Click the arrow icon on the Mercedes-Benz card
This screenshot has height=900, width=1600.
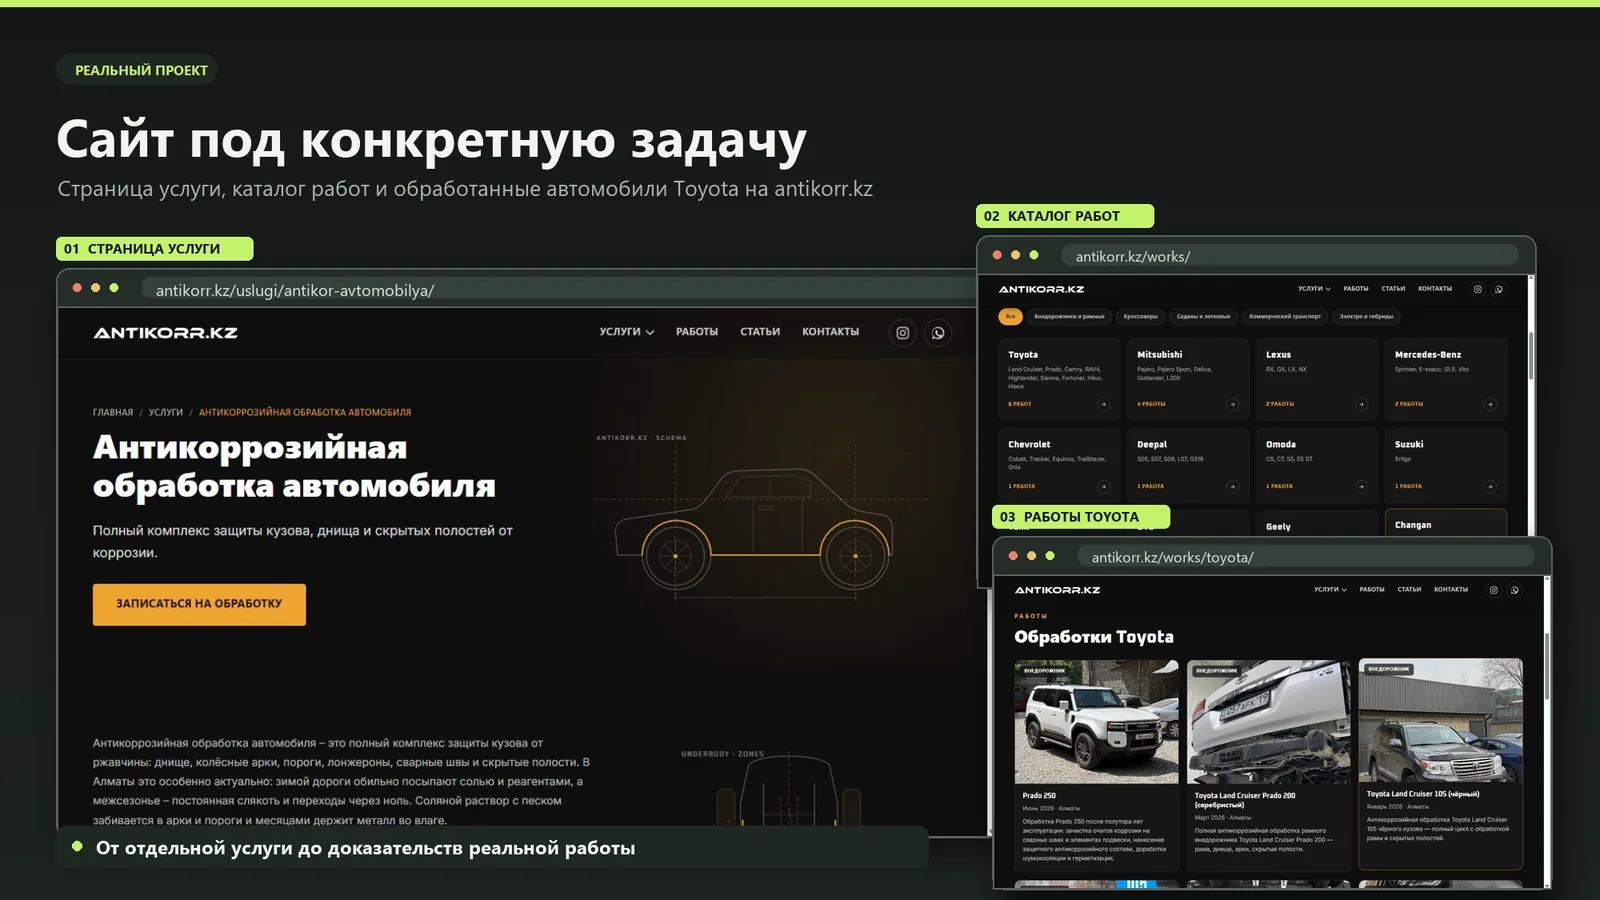pyautogui.click(x=1490, y=404)
